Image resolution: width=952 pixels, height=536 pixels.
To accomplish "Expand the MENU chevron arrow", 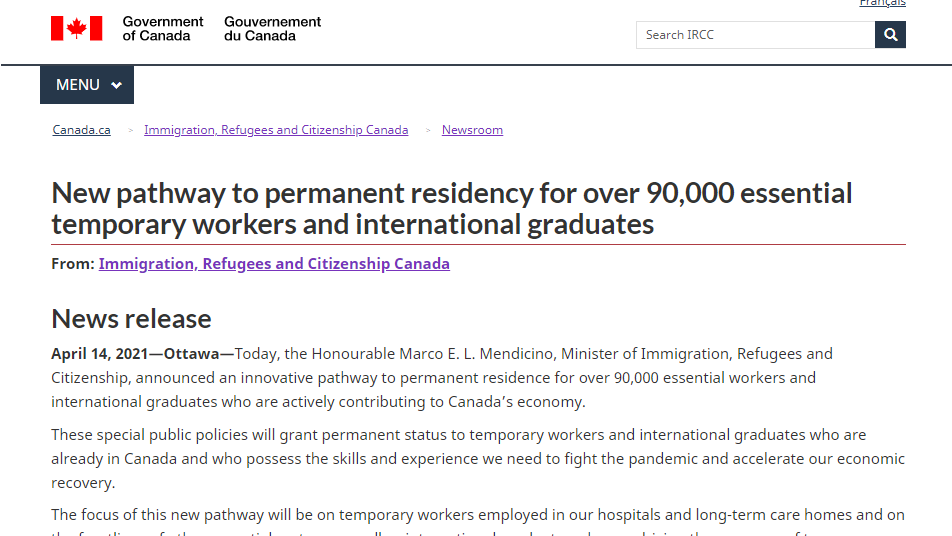I will pos(117,86).
